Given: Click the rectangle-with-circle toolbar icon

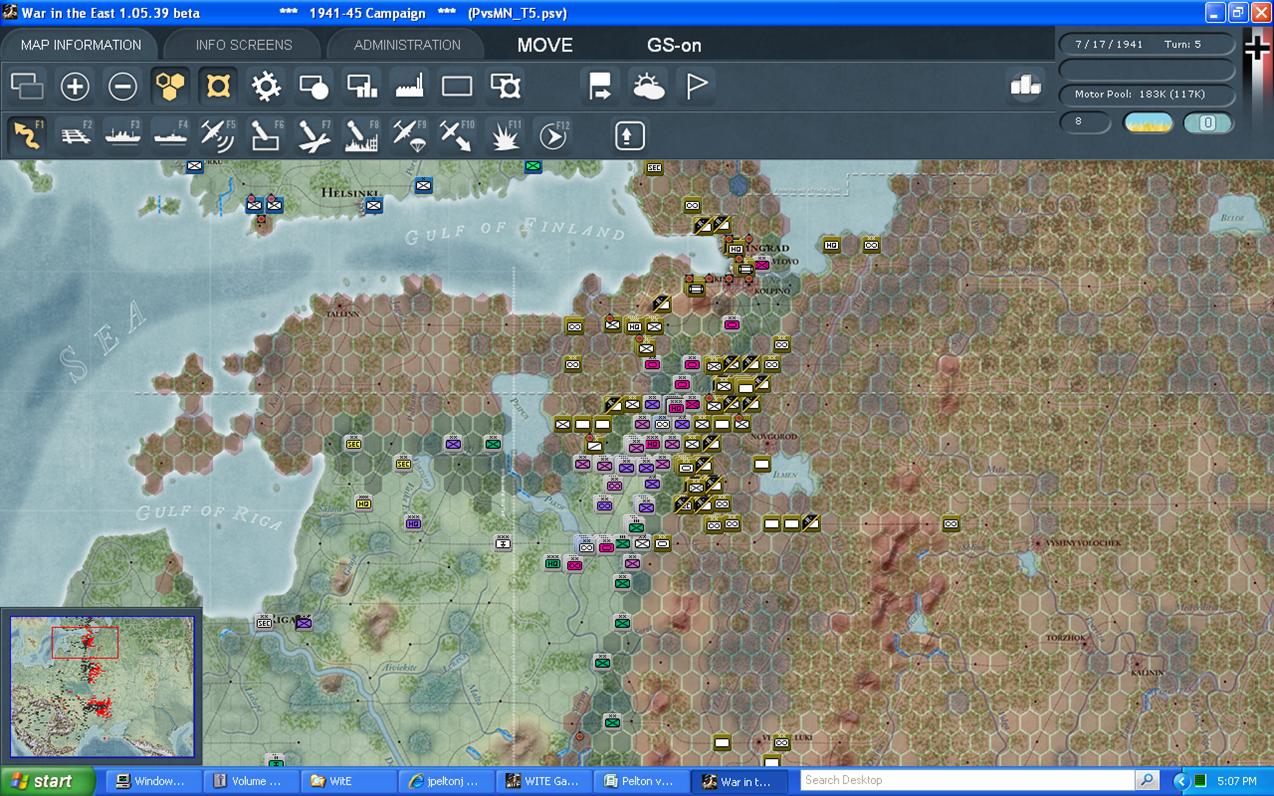Looking at the screenshot, I should pyautogui.click(x=314, y=86).
